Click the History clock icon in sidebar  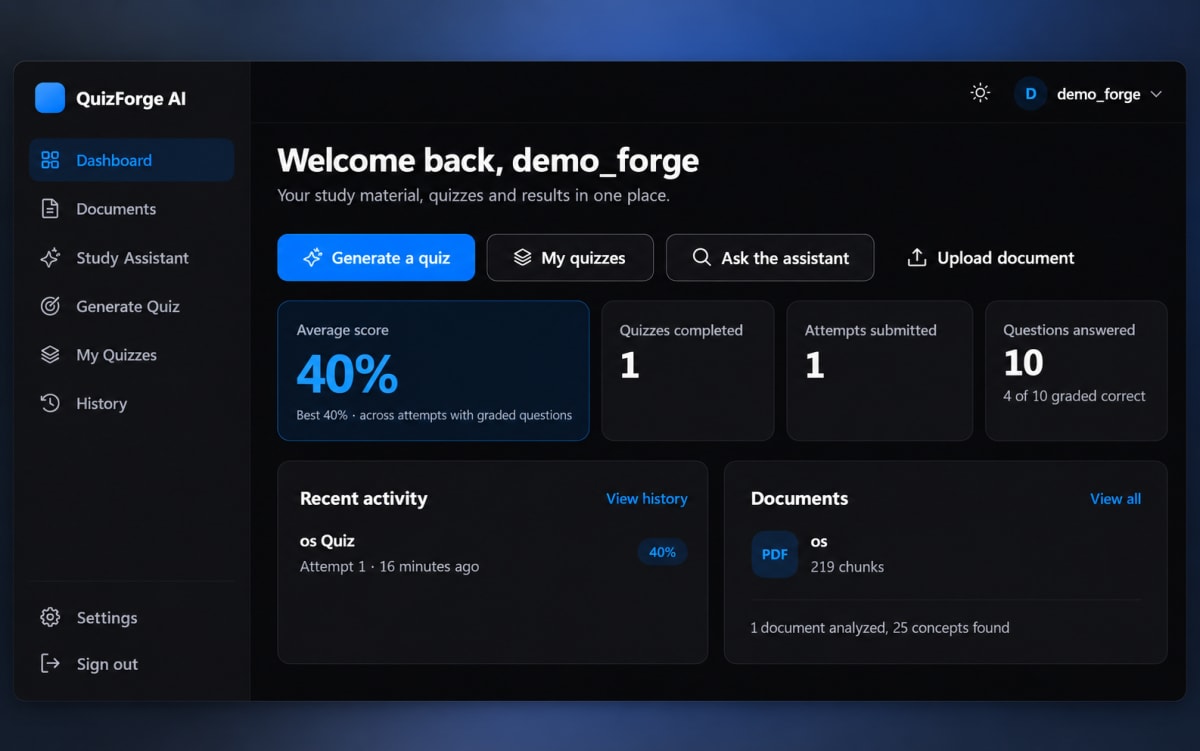tap(50, 403)
